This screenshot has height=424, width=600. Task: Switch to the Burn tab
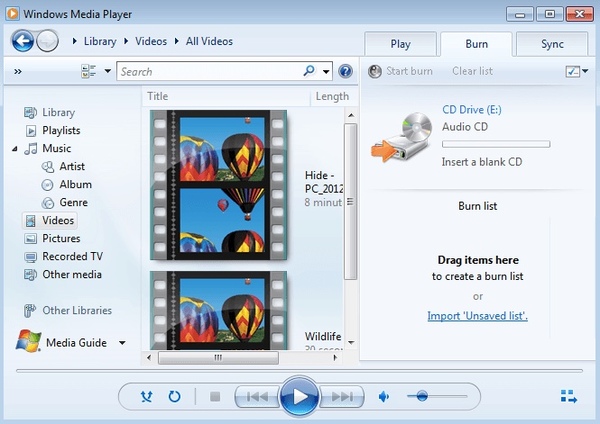pyautogui.click(x=476, y=44)
